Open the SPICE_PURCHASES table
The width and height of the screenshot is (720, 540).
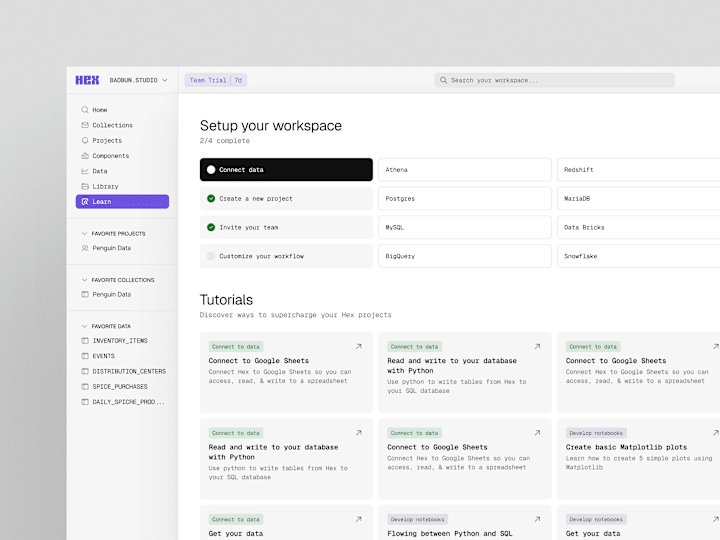(x=120, y=387)
